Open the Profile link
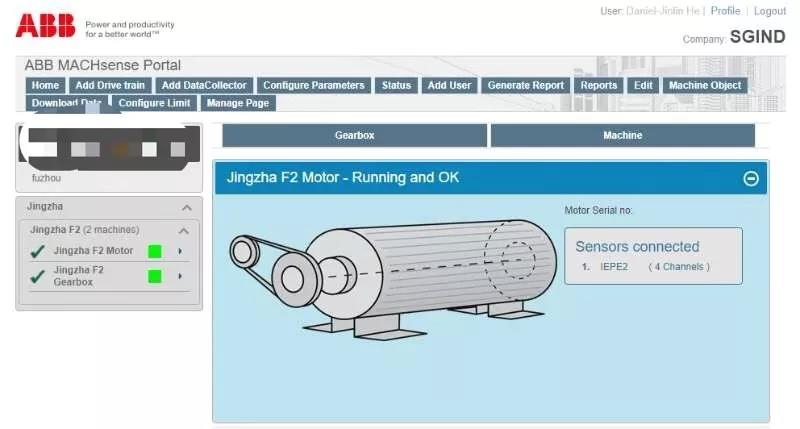800x429 pixels. coord(725,11)
